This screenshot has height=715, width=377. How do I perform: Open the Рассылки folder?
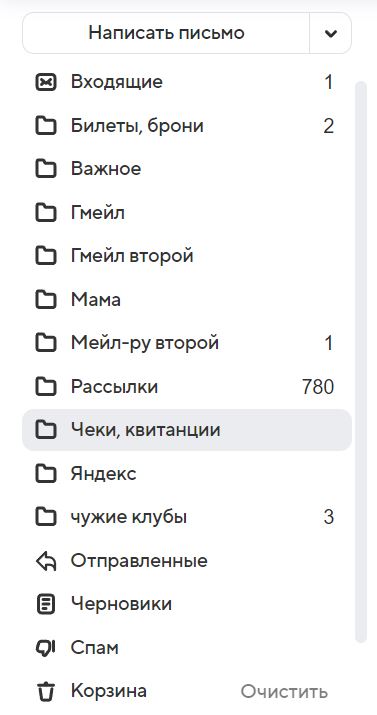pyautogui.click(x=187, y=387)
